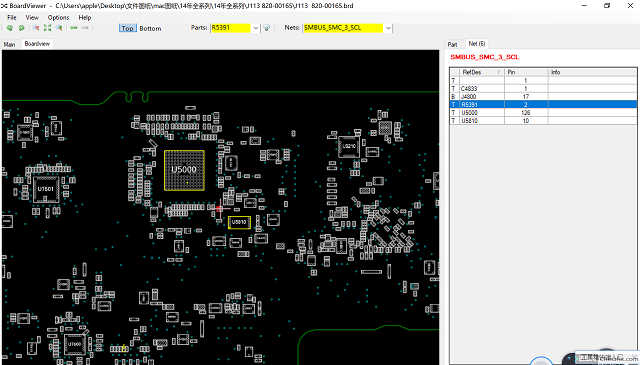Open the Options menu

(x=58, y=18)
